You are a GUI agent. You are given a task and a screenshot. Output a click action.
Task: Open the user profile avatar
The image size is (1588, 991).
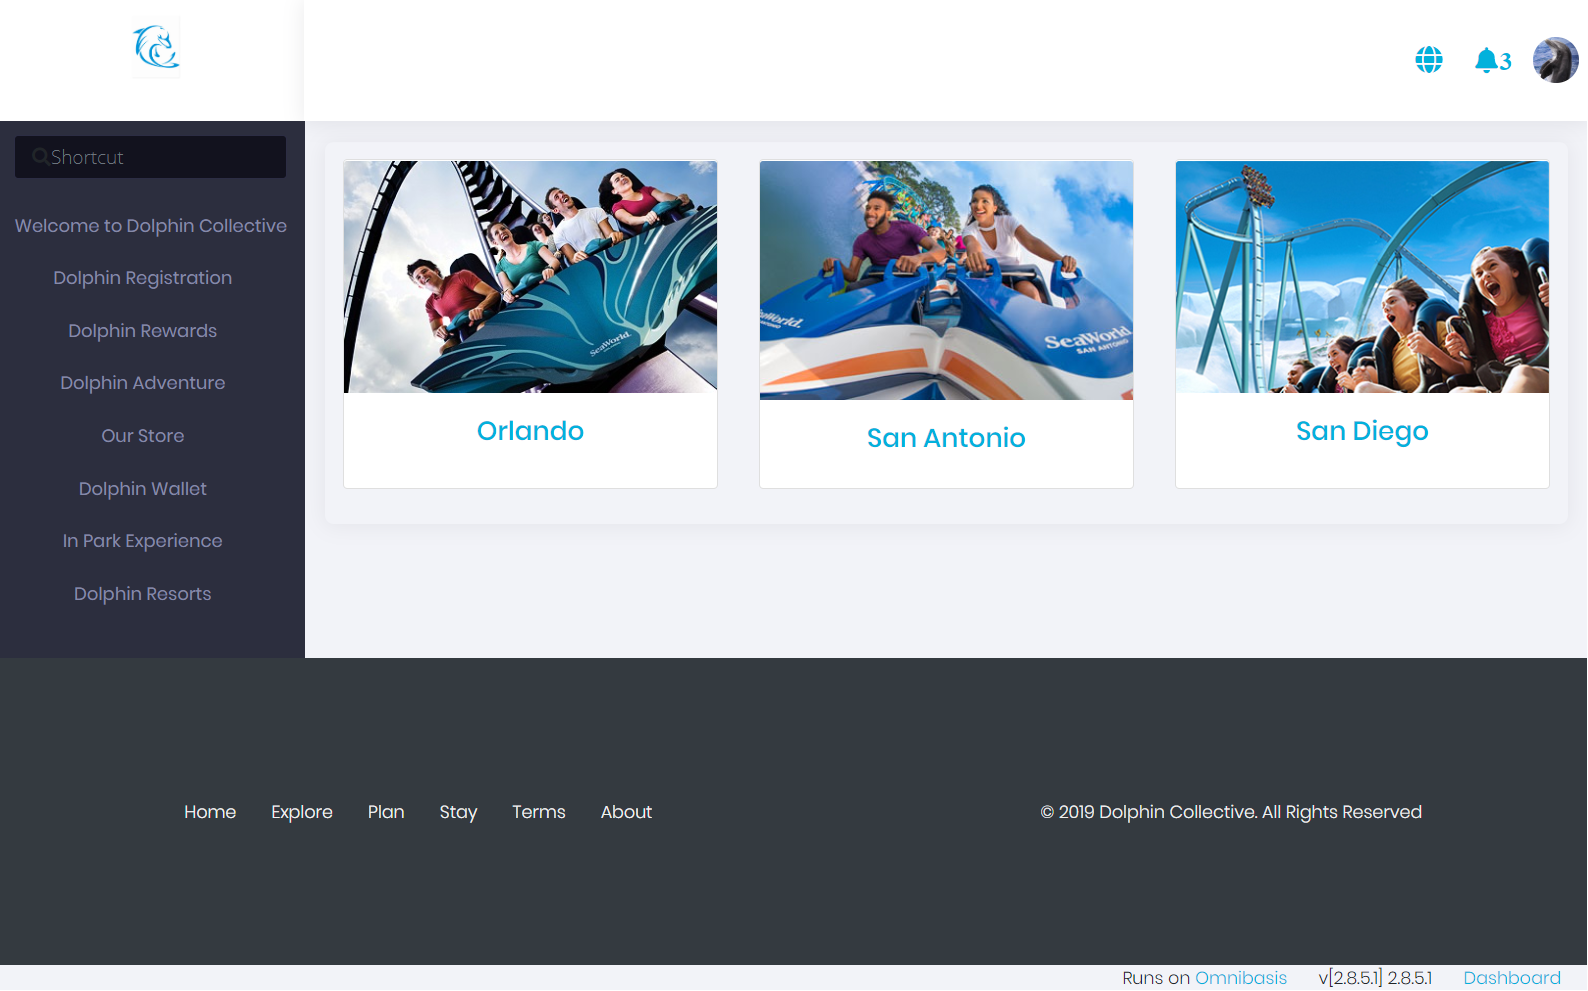[1555, 60]
